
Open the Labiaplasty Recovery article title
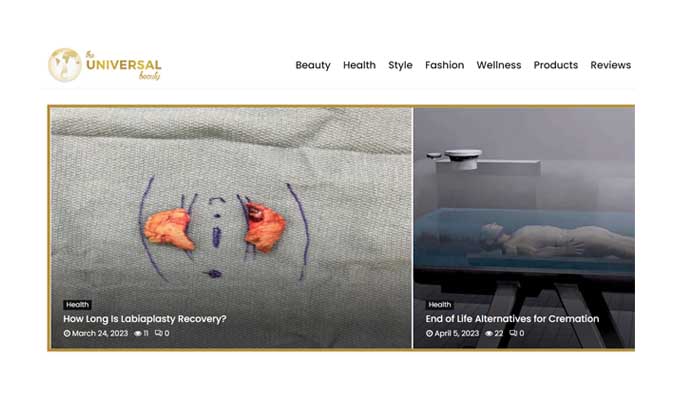[x=145, y=319]
